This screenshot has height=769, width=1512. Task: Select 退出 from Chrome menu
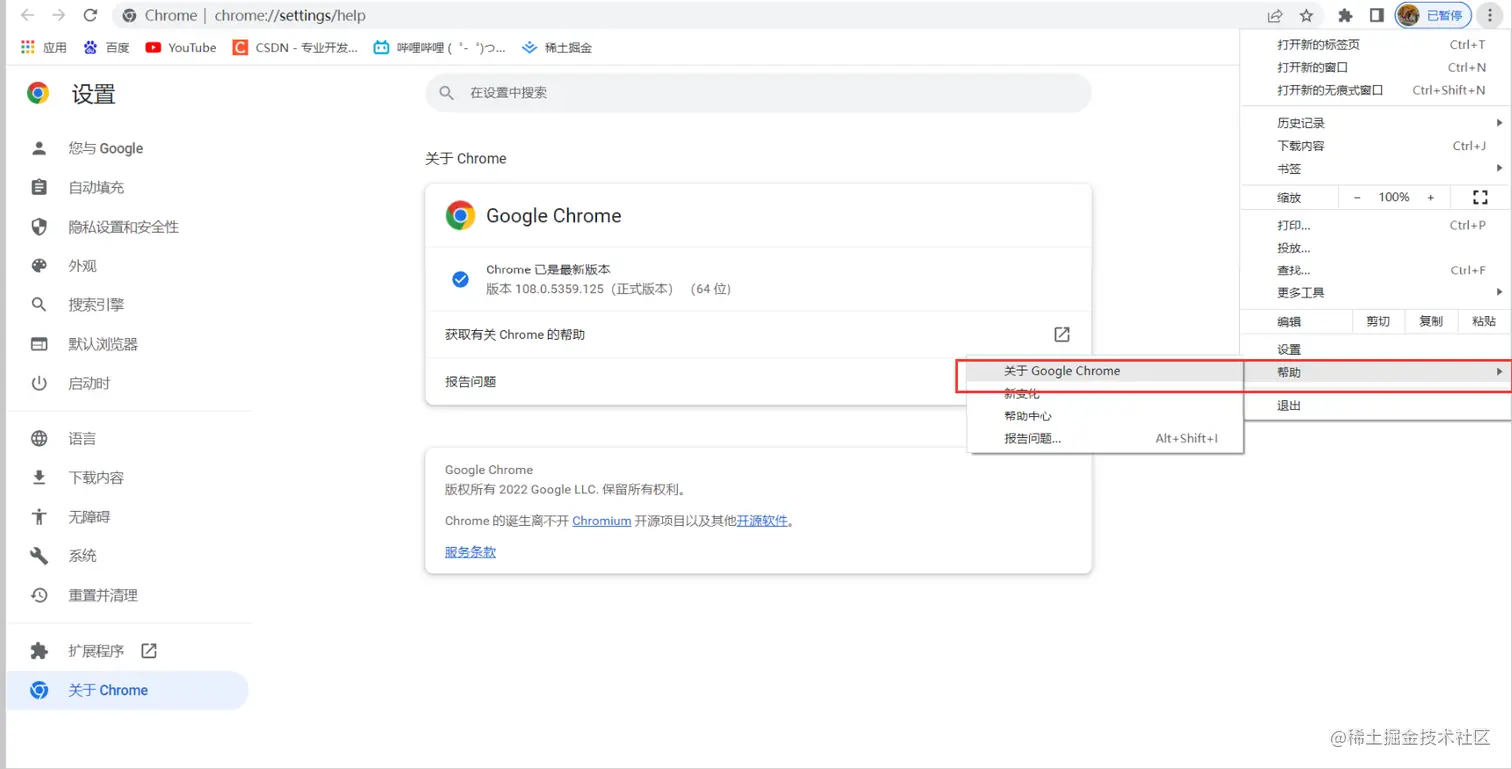pos(1375,406)
